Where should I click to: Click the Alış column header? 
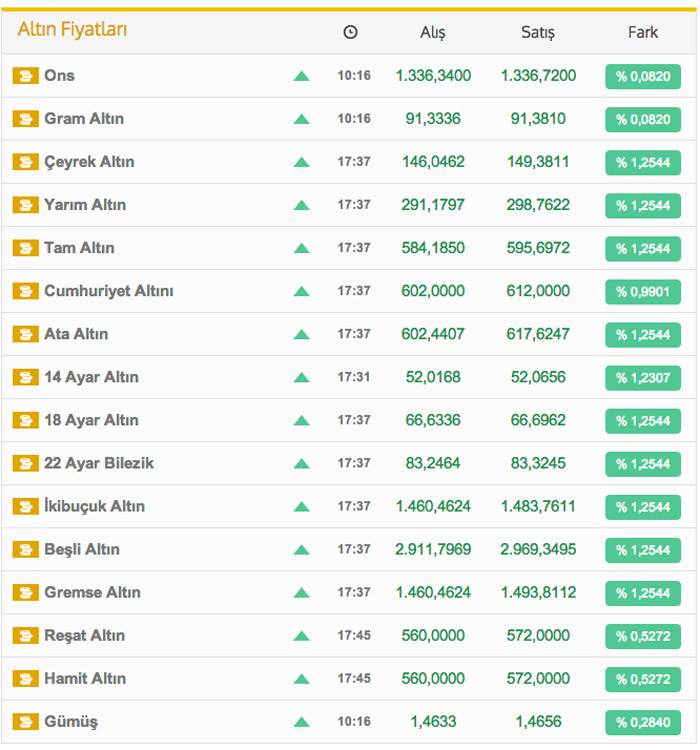(433, 33)
